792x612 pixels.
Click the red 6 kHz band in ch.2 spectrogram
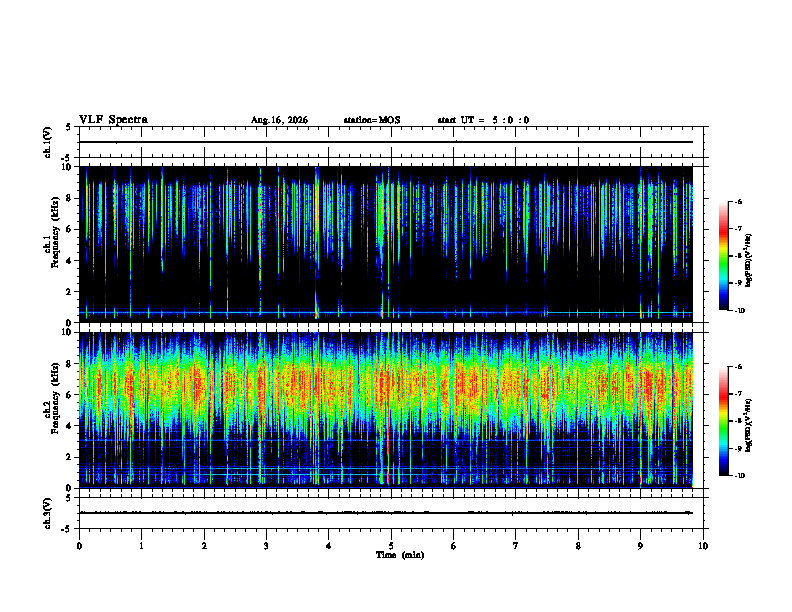point(386,386)
